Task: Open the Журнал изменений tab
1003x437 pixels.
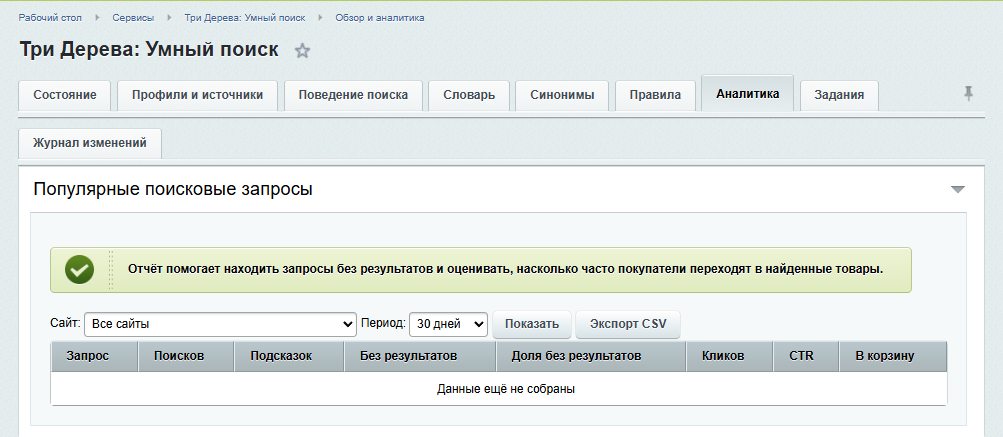Action: 90,143
